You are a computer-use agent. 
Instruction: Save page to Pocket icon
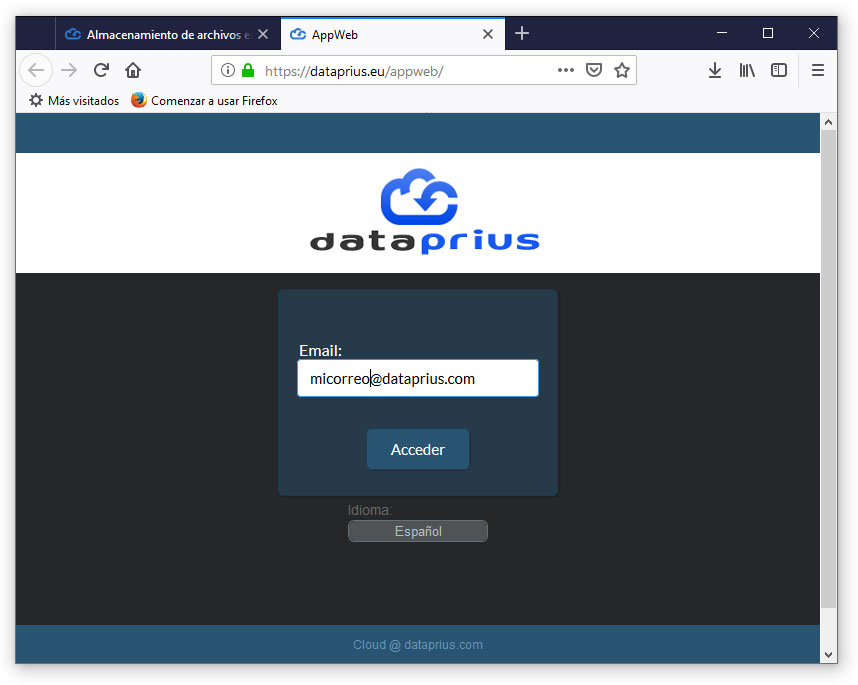click(x=594, y=70)
